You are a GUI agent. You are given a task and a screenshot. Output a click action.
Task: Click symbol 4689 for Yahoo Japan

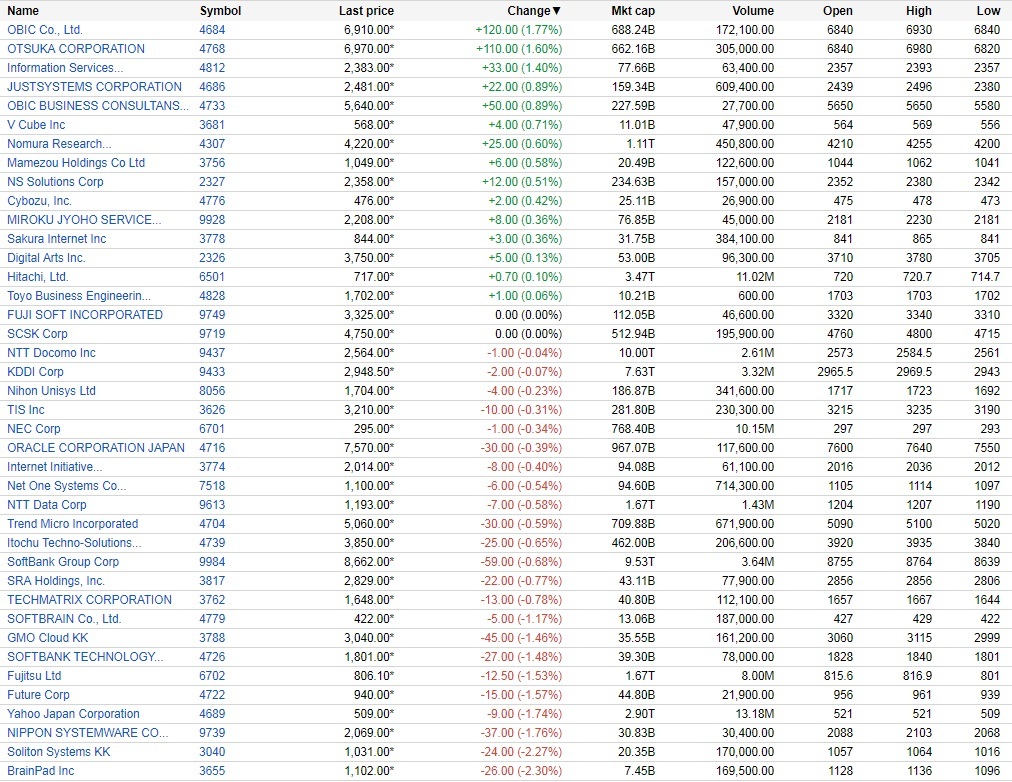pos(212,714)
